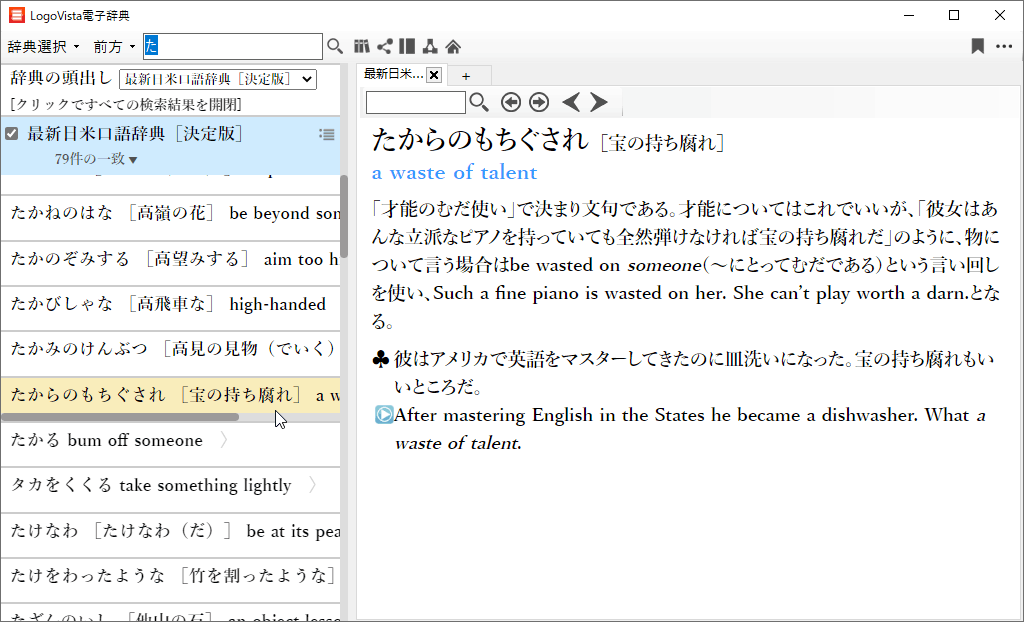The width and height of the screenshot is (1024, 622).
Task: Click the bookmark icon at top right
Action: 978,46
